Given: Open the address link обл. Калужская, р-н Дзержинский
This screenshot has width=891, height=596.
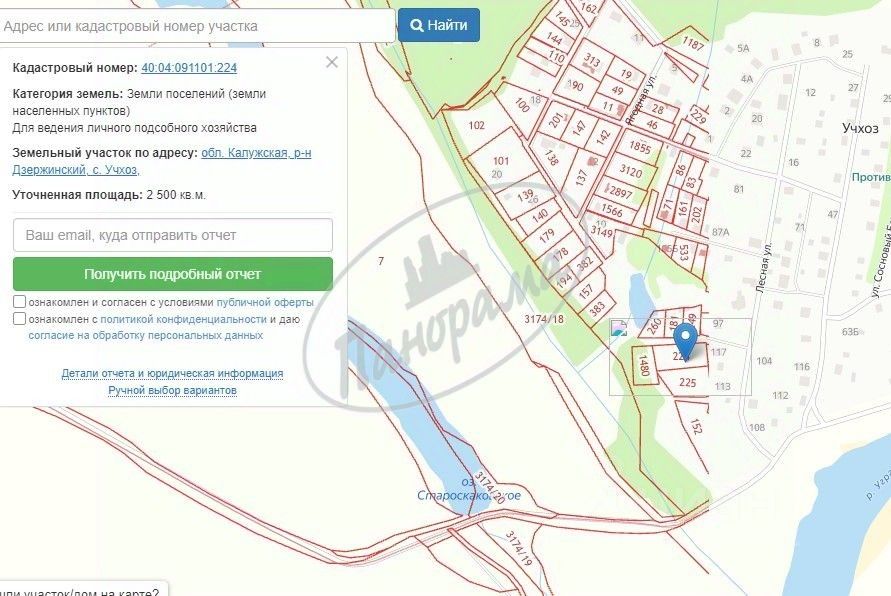Looking at the screenshot, I should (x=162, y=161).
